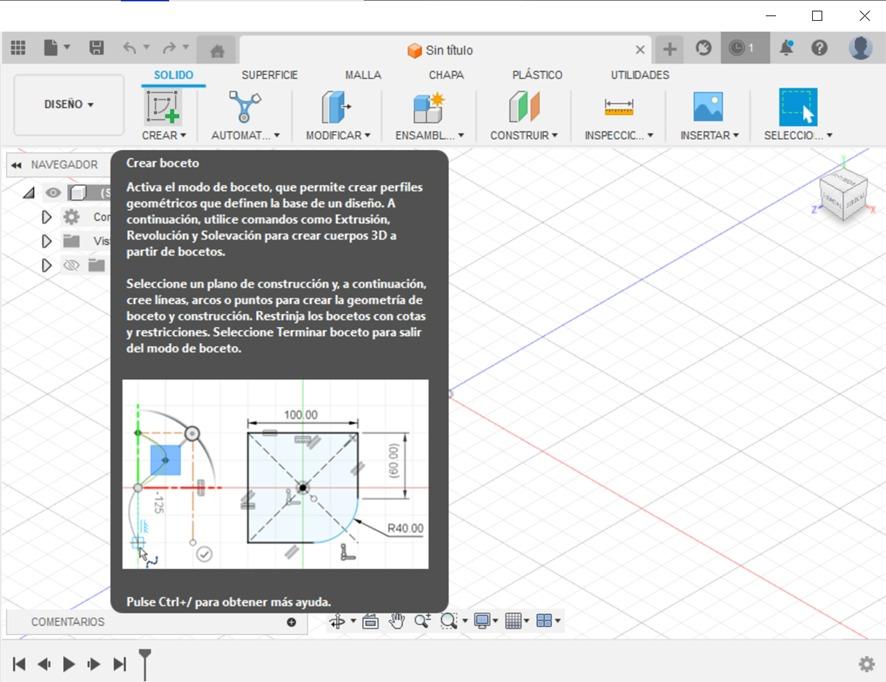This screenshot has height=682, width=886.
Task: Collapse the root component tree node
Action: point(28,193)
